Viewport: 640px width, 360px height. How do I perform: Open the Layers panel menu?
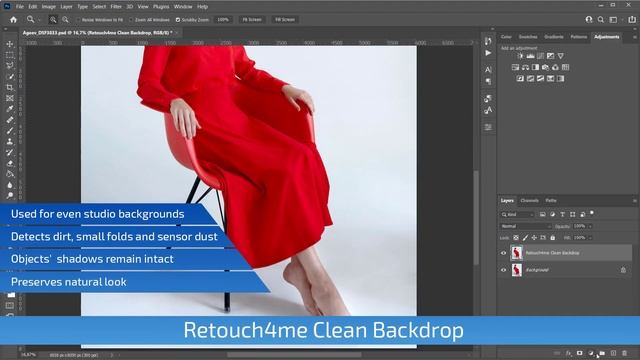634,201
